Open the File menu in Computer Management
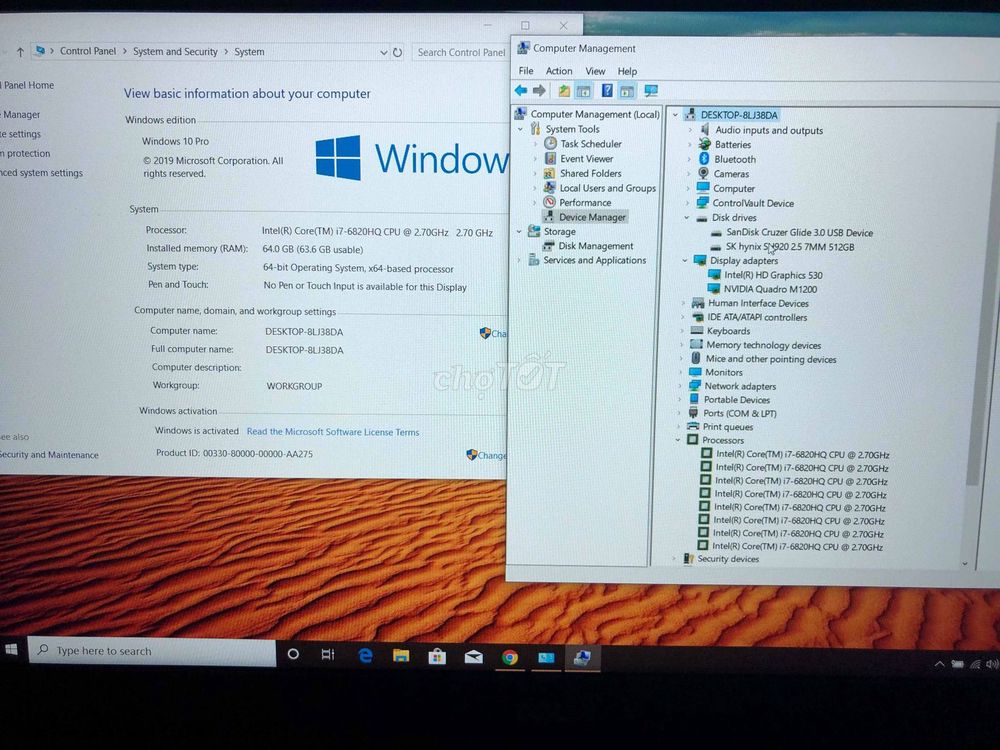 tap(526, 71)
